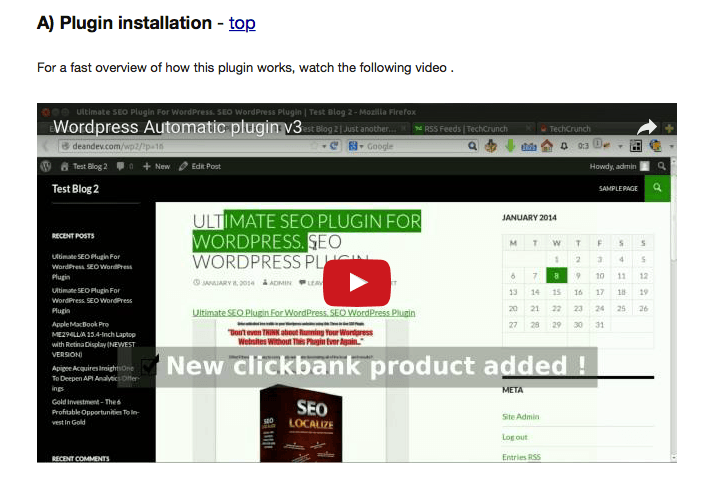The width and height of the screenshot is (702, 479).
Task: Open the video title Wordpress Automatic plugin v3
Action: point(178,127)
